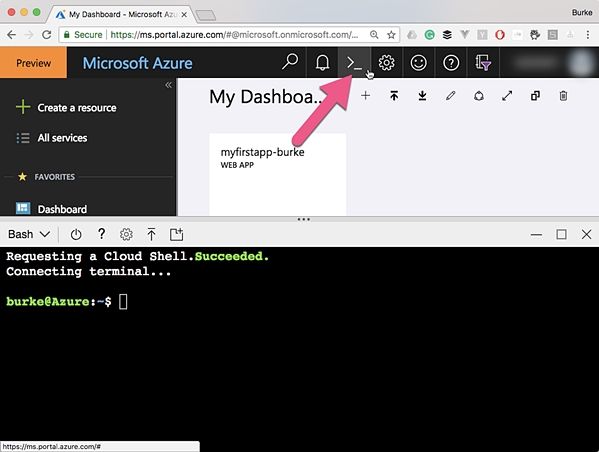Click the FAVORITES heading
The width and height of the screenshot is (599, 452).
pyautogui.click(x=55, y=177)
